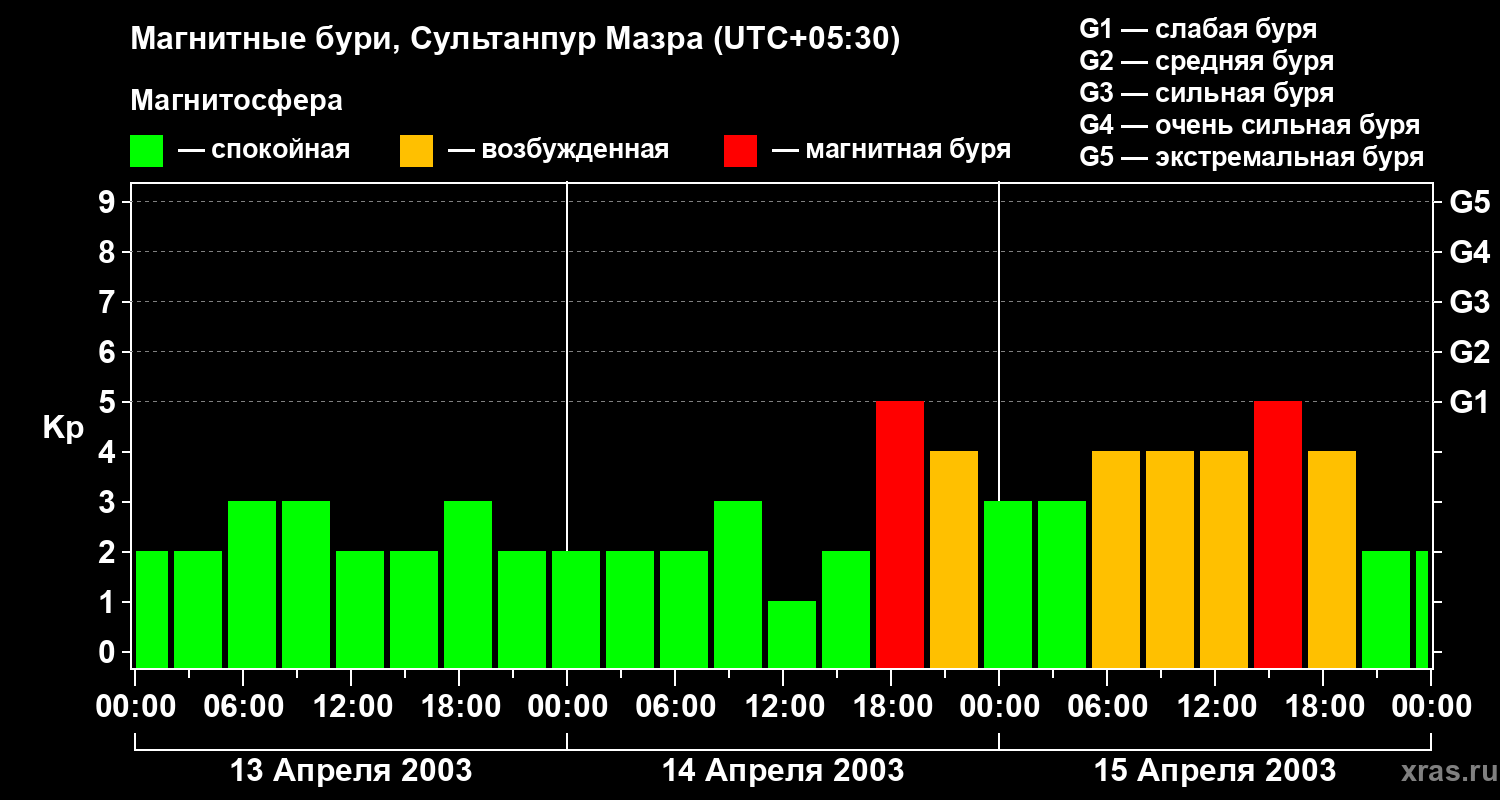1500x800 pixels.
Task: Click the G3 label on the right axis
Action: pos(1470,302)
